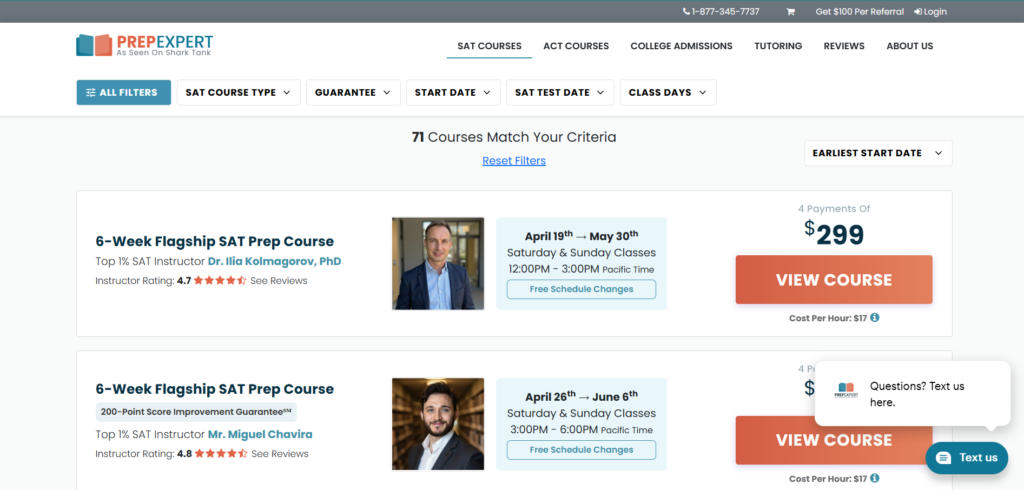
Task: See Reviews for the 4.8 rated instructor
Action: click(280, 453)
